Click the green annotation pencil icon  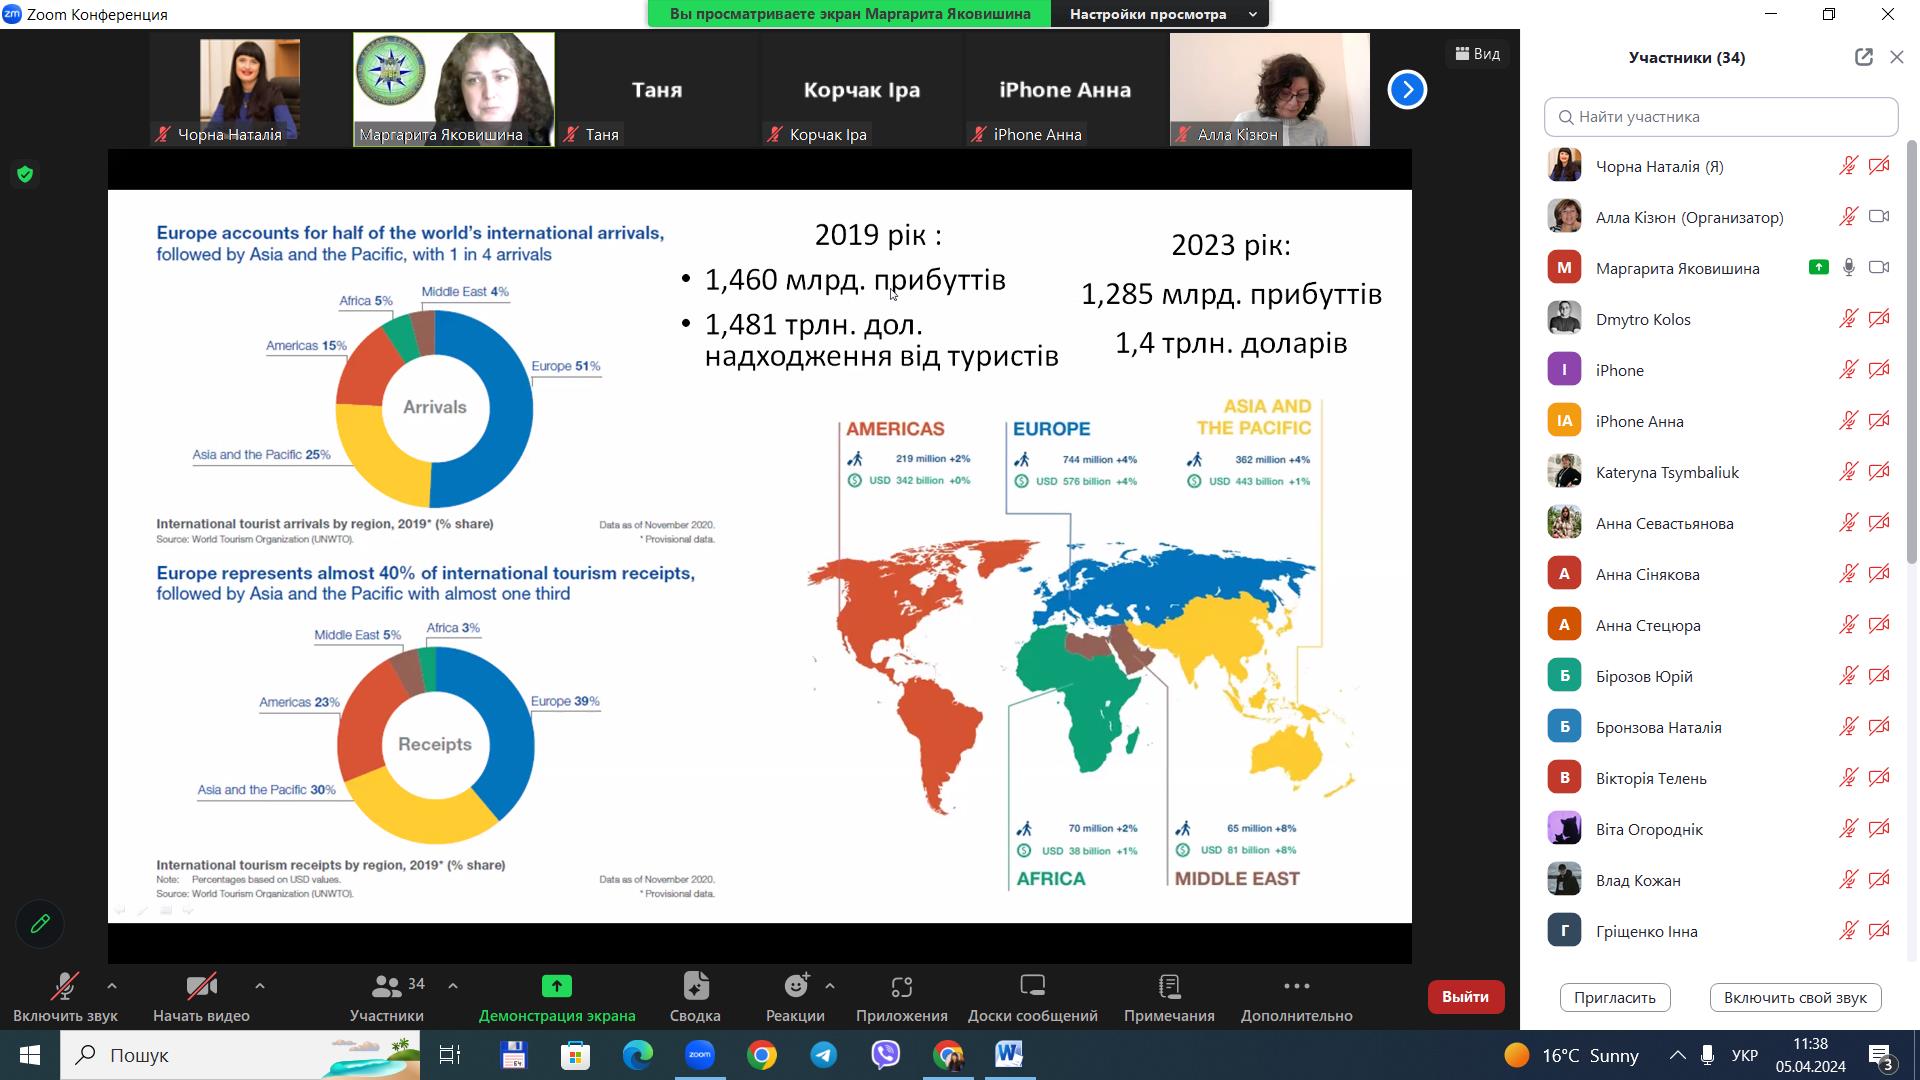click(40, 924)
